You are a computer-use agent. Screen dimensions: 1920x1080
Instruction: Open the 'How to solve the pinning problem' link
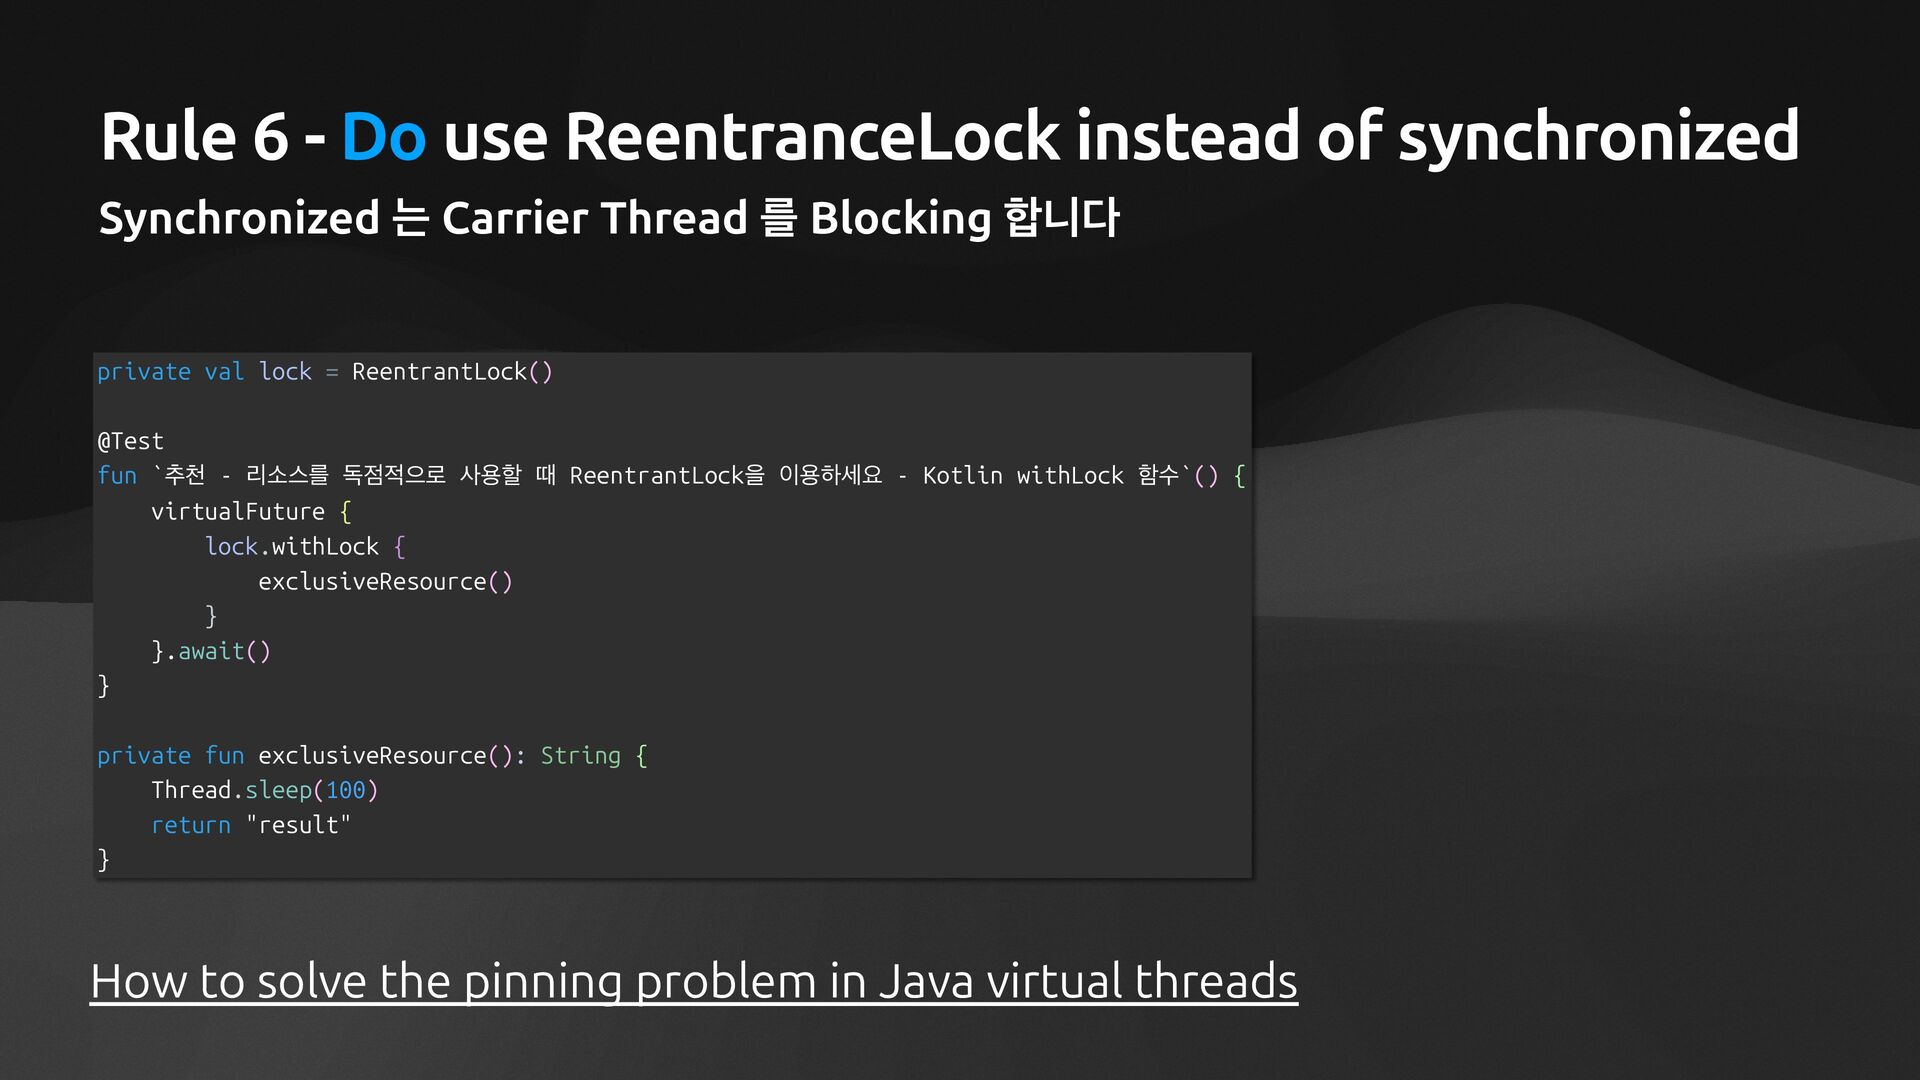tap(693, 981)
